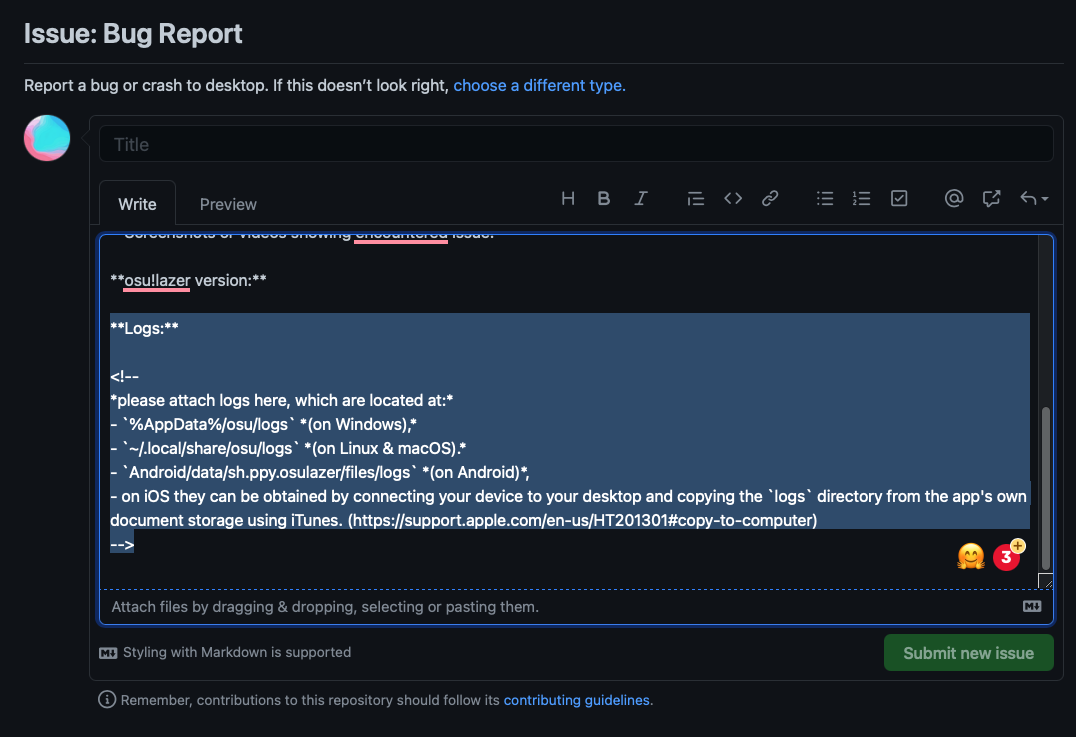
Task: Click the closing --> comment marker
Action: click(122, 544)
